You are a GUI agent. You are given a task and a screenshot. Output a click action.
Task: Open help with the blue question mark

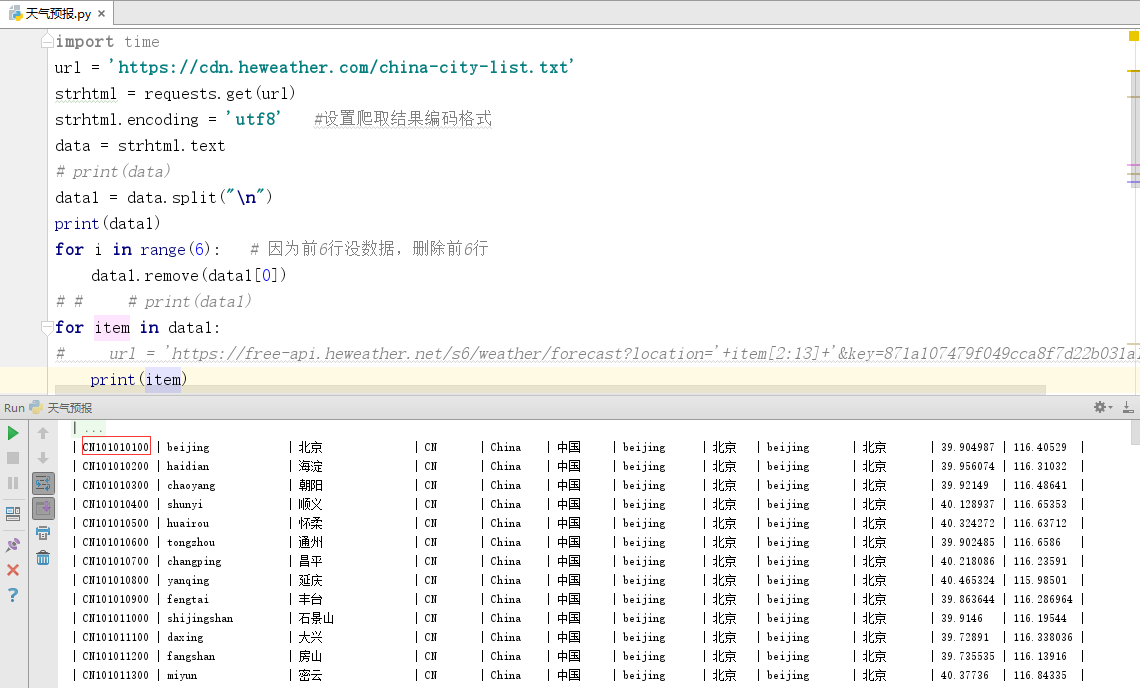12,595
